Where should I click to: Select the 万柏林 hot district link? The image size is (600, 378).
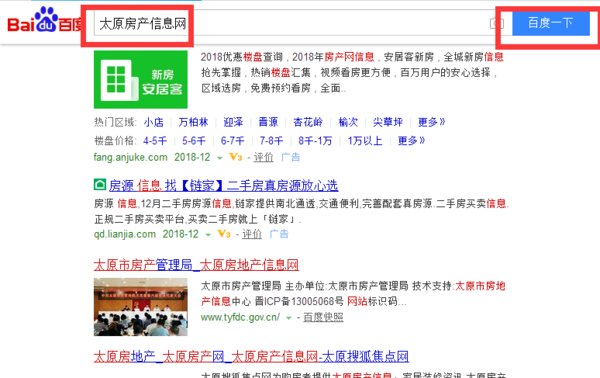point(193,122)
